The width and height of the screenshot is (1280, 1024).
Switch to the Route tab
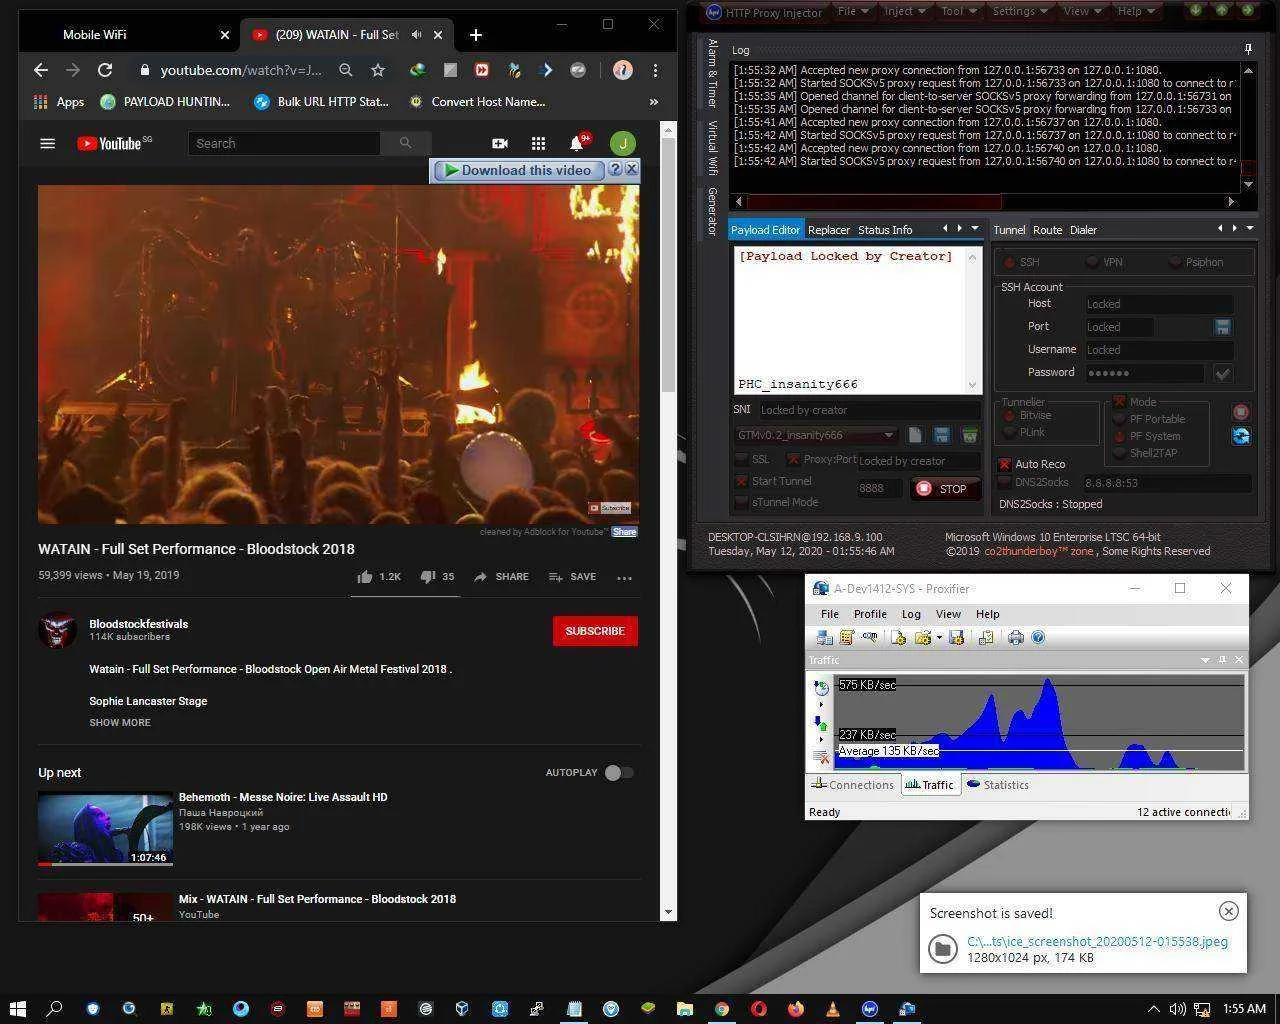pos(1047,229)
